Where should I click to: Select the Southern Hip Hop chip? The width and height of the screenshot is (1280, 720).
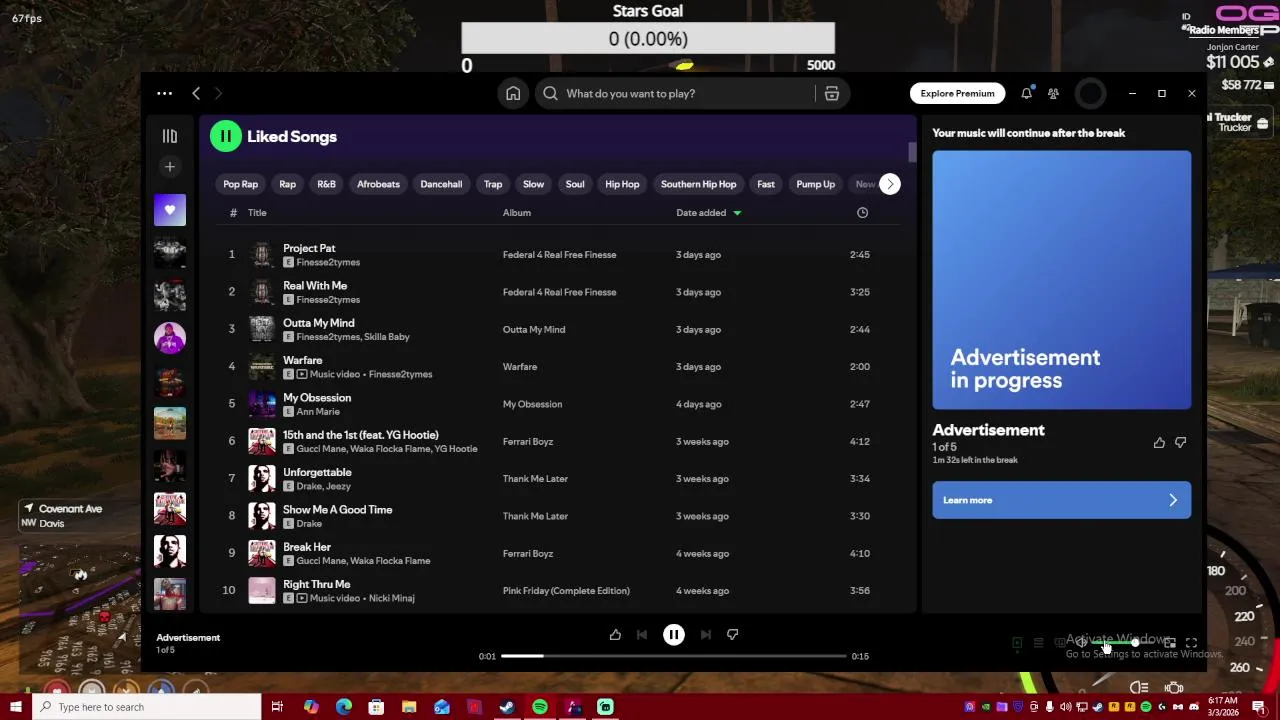point(698,184)
